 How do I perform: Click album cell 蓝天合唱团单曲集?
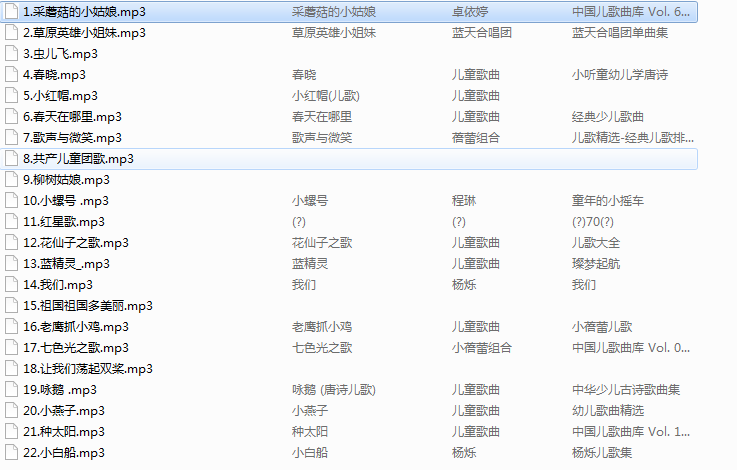pos(620,33)
